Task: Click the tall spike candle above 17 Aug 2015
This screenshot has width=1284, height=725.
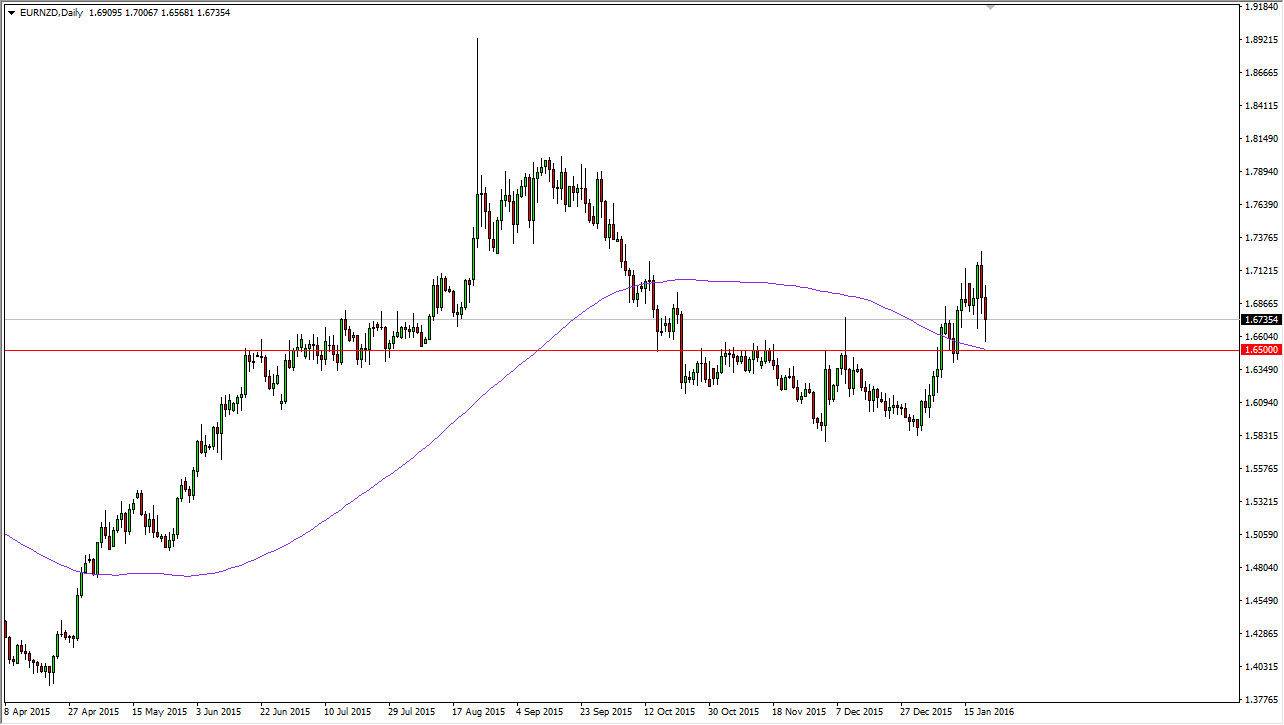Action: pos(477,120)
